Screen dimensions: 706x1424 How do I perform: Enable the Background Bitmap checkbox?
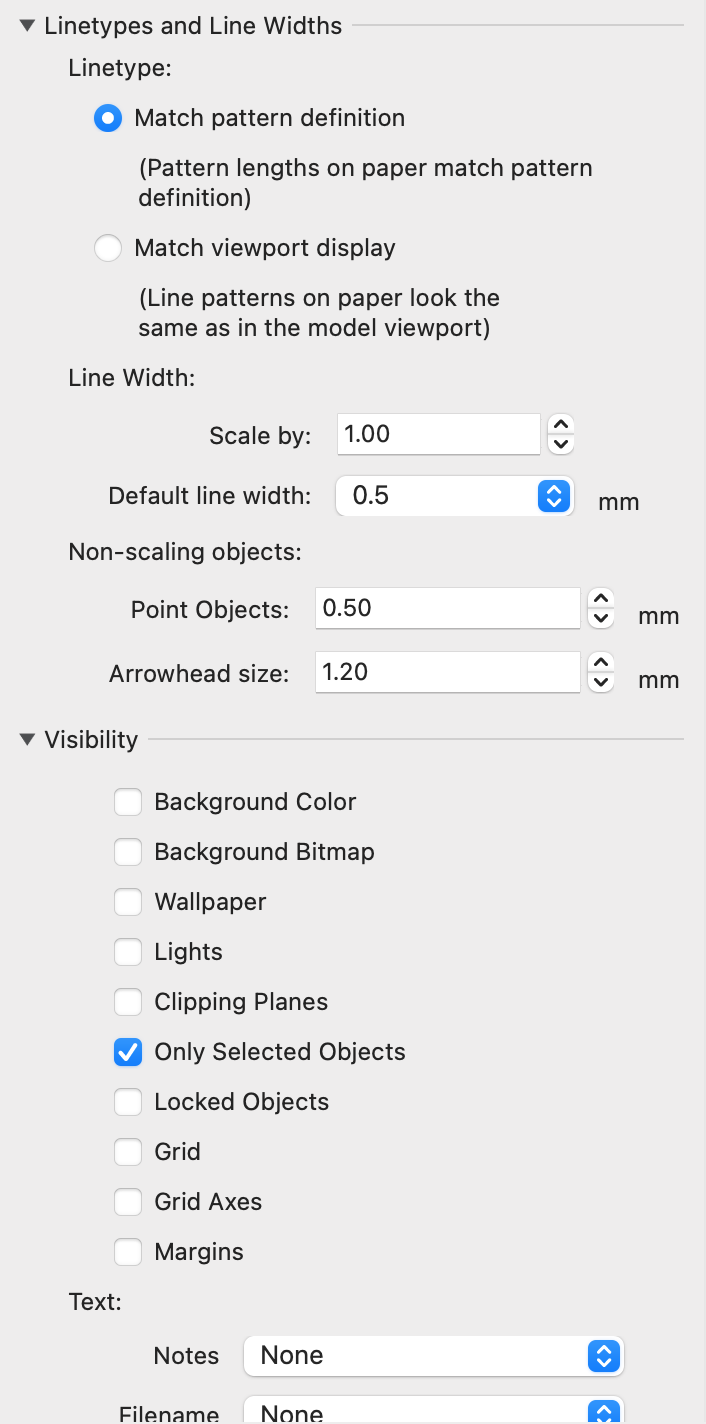[x=128, y=852]
